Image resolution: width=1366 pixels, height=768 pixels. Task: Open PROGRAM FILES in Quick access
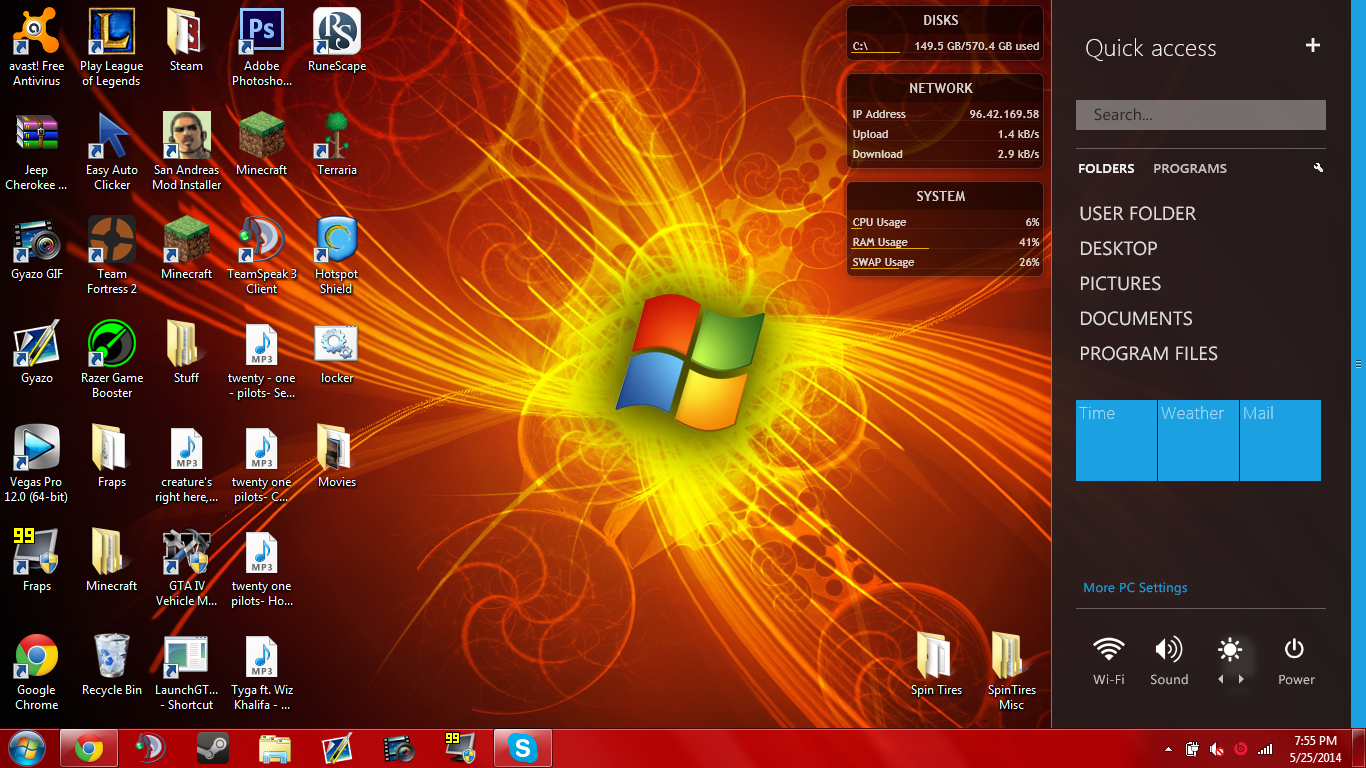point(1149,354)
